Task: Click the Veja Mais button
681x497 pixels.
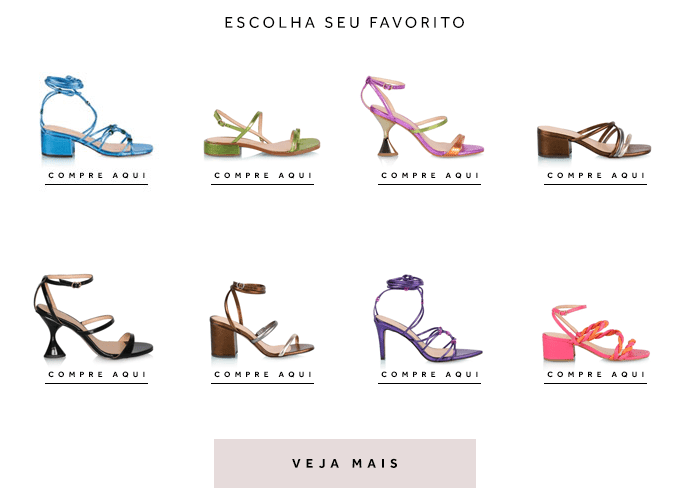Action: point(345,463)
